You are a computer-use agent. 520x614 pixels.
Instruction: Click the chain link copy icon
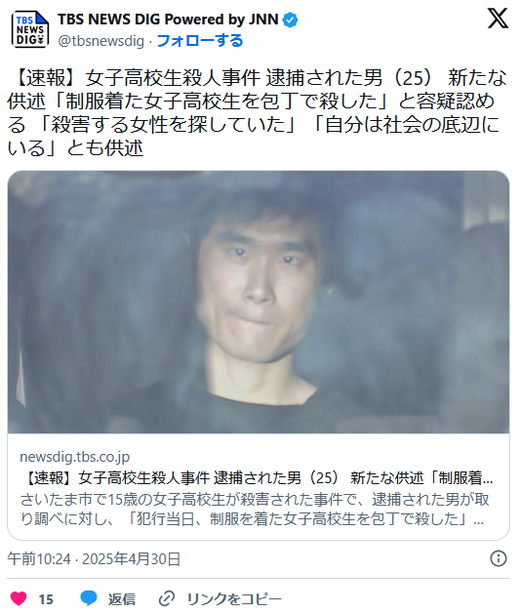(x=166, y=598)
